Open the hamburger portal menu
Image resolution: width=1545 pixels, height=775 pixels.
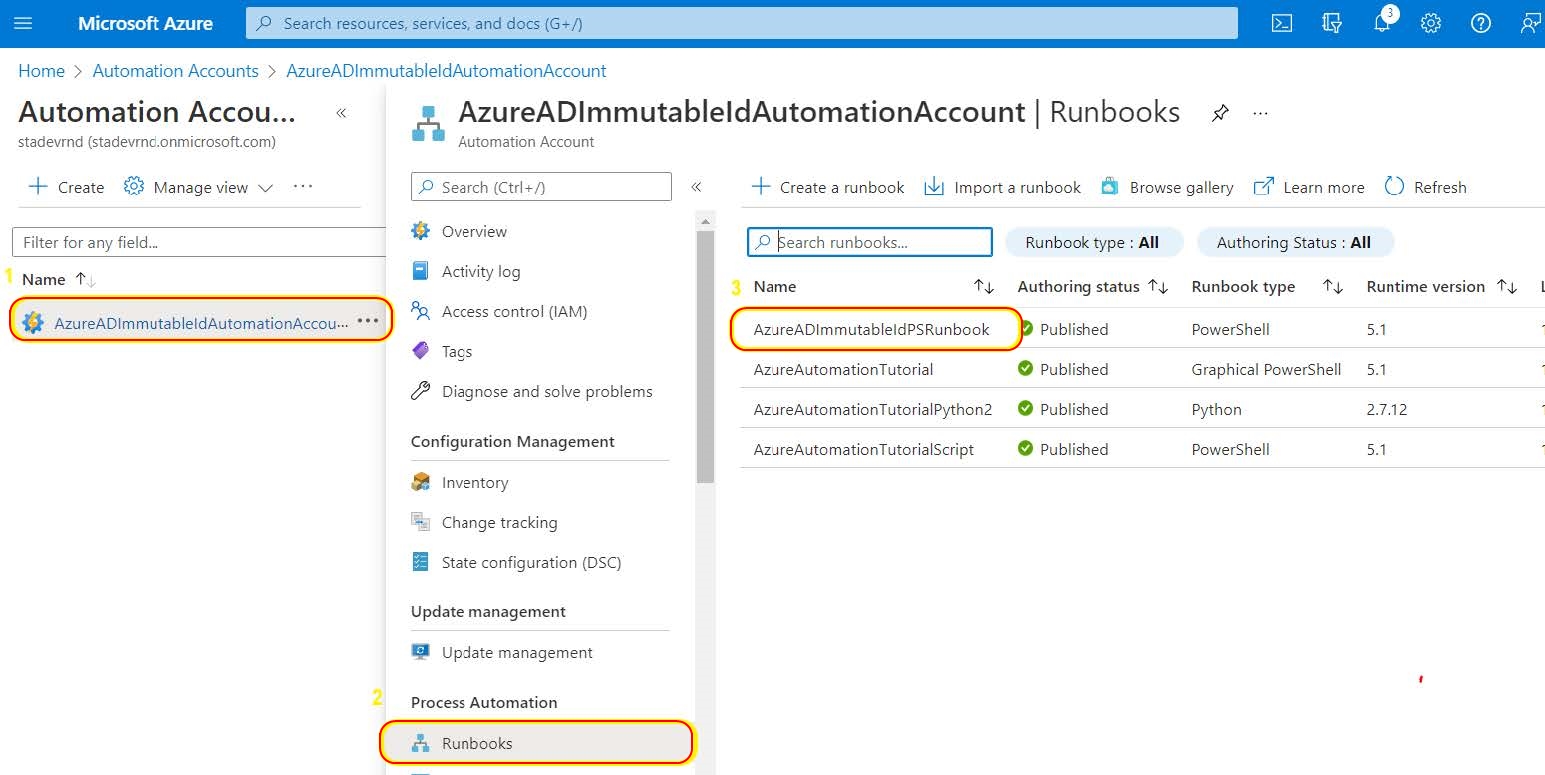pyautogui.click(x=23, y=23)
